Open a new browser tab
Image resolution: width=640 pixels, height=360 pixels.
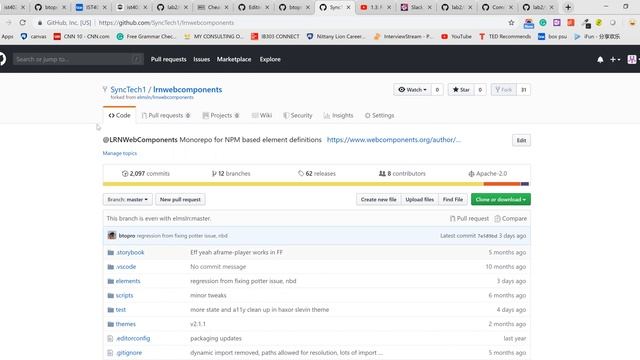pos(568,7)
